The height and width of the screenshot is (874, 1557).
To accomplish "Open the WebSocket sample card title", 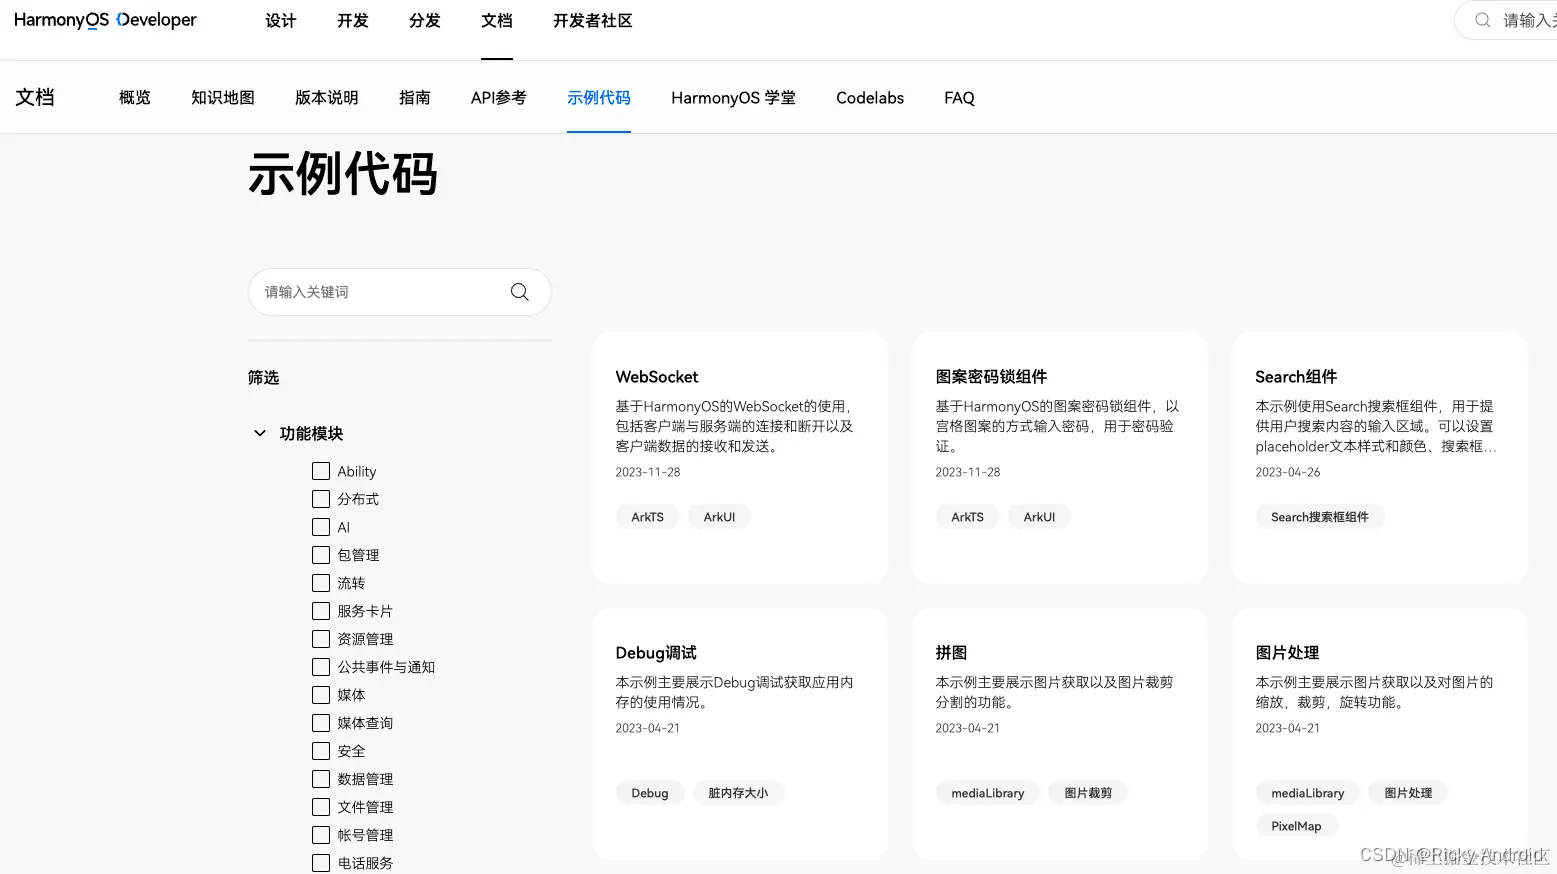I will [657, 377].
